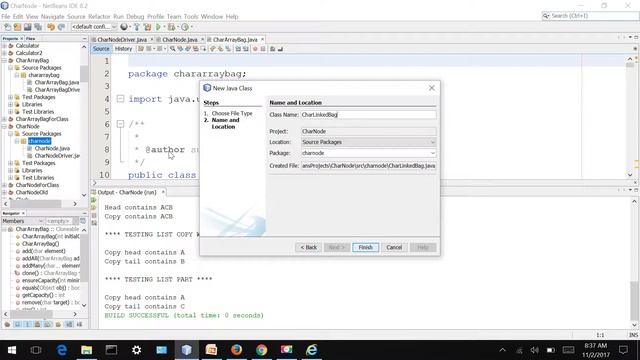Click the Redo toolbar icon
Screen dimensions: 640x360
(x=61, y=27)
